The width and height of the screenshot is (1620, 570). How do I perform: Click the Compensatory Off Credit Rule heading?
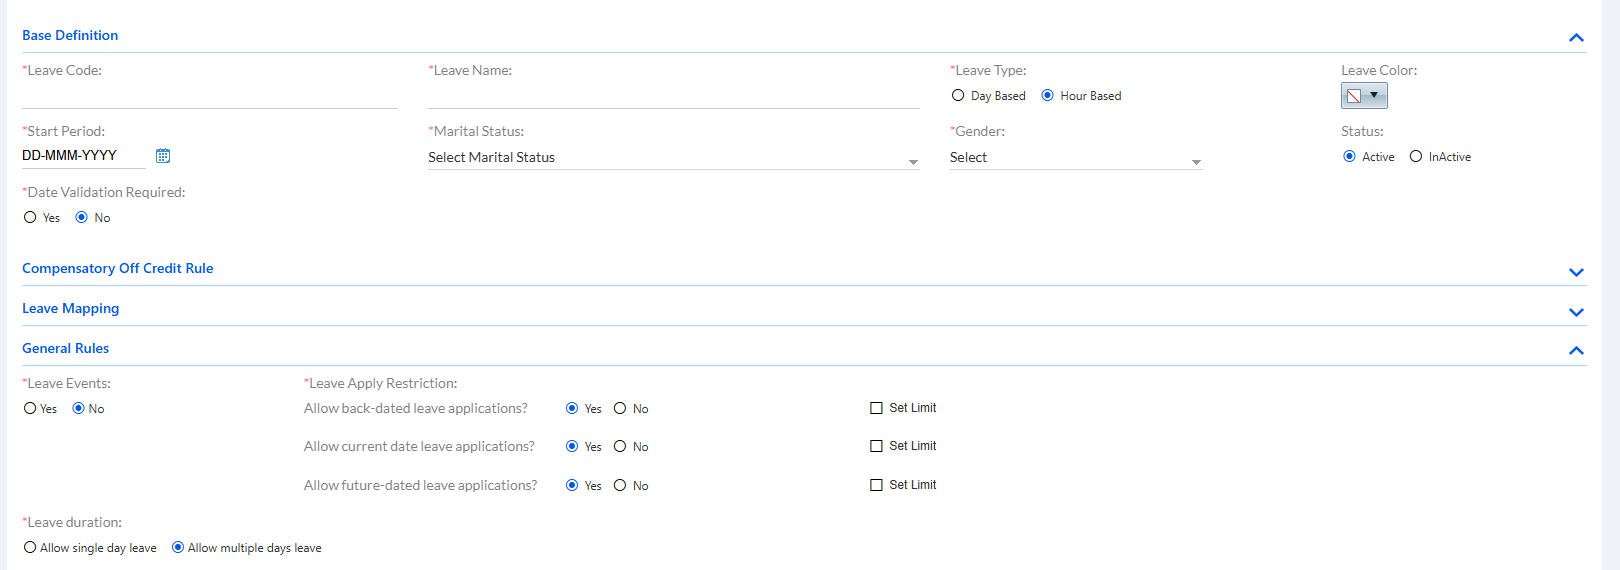(118, 268)
